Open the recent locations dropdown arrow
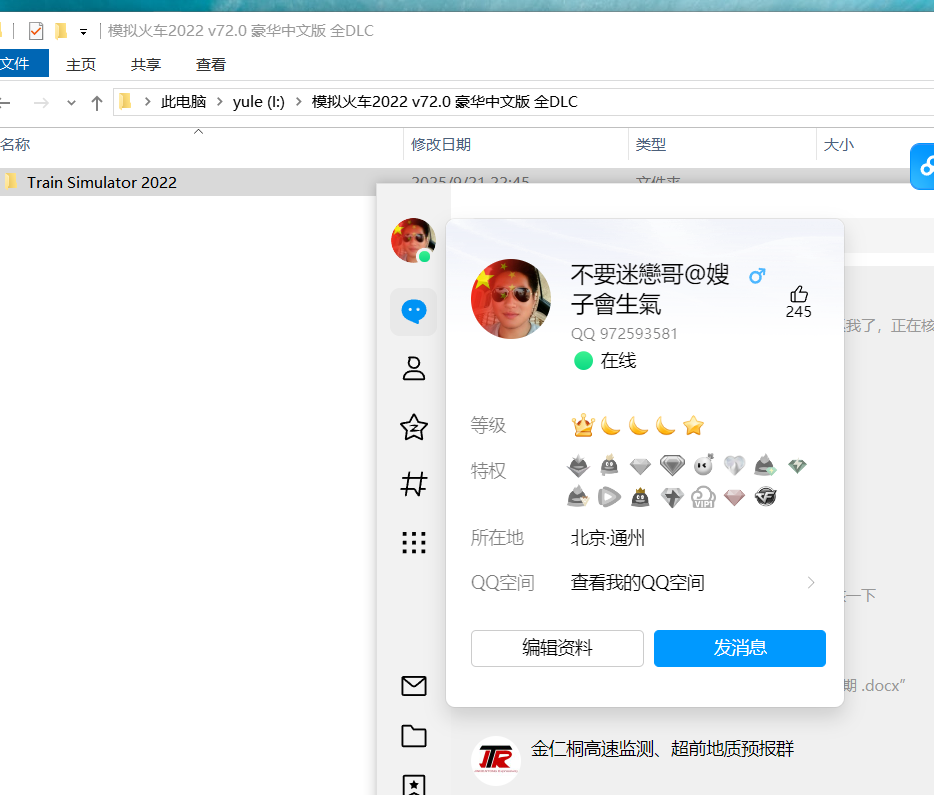Image resolution: width=934 pixels, height=795 pixels. point(71,102)
